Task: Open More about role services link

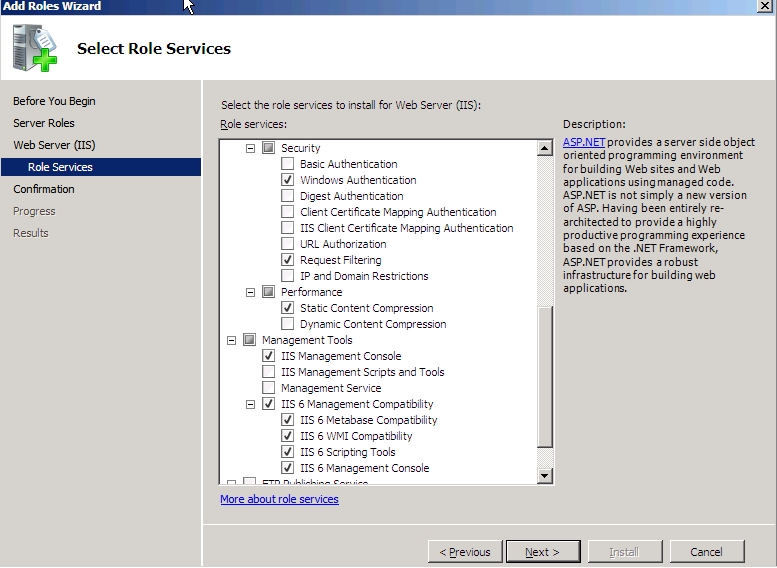Action: click(x=279, y=499)
